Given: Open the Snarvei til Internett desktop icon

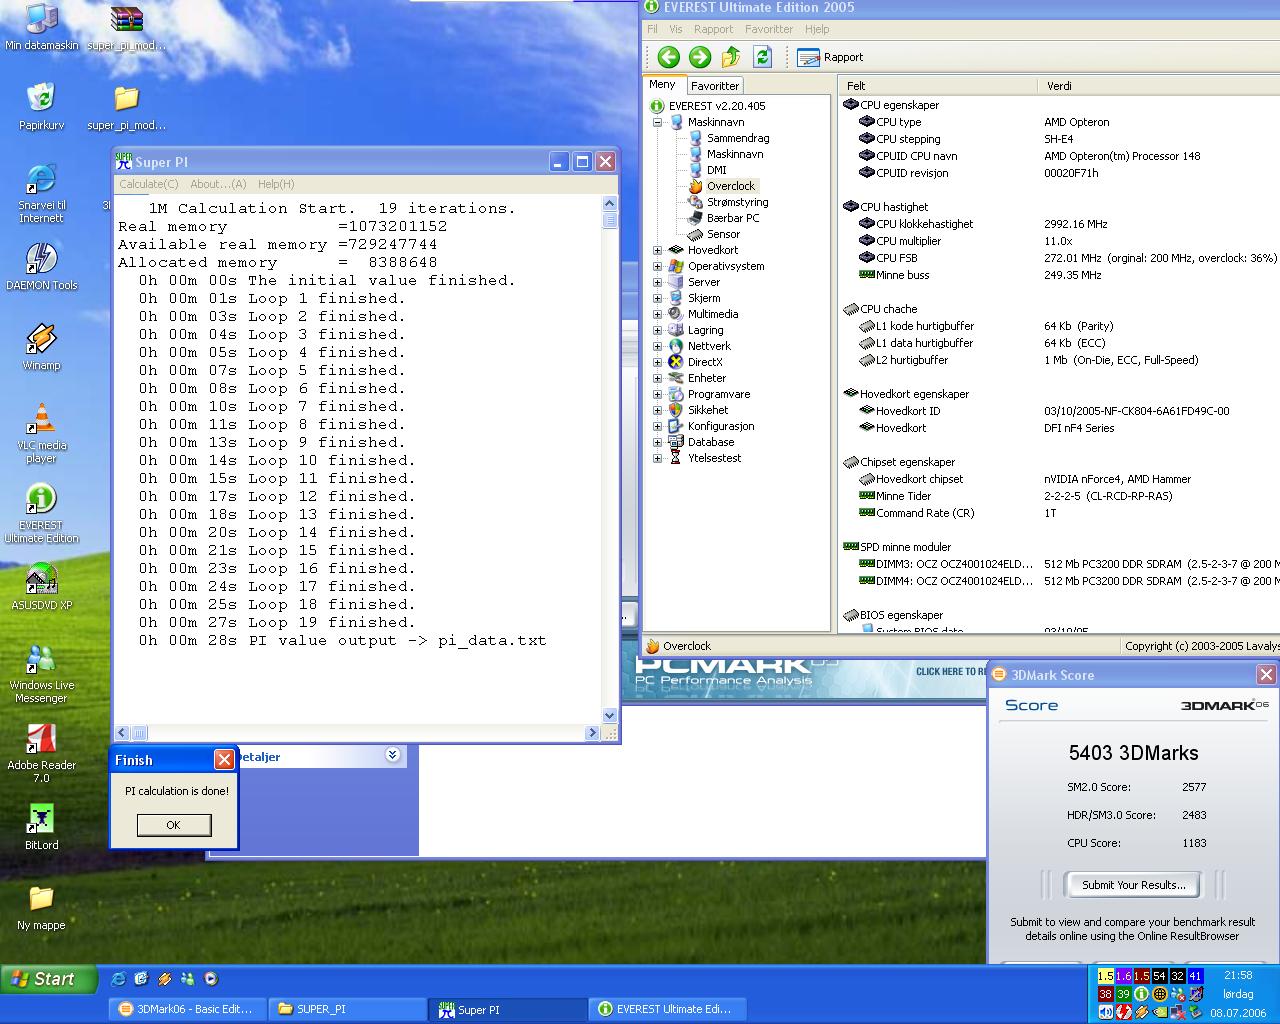Looking at the screenshot, I should click(x=41, y=194).
